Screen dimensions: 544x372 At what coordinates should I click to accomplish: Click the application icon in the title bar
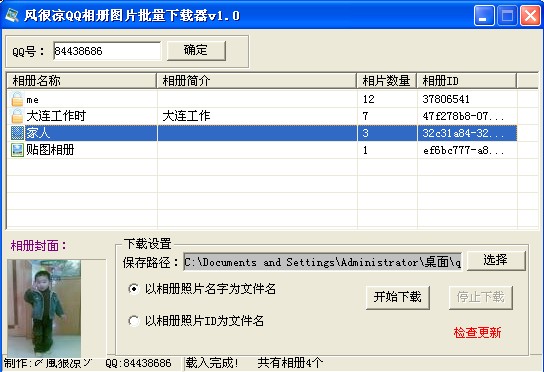[x=12, y=15]
